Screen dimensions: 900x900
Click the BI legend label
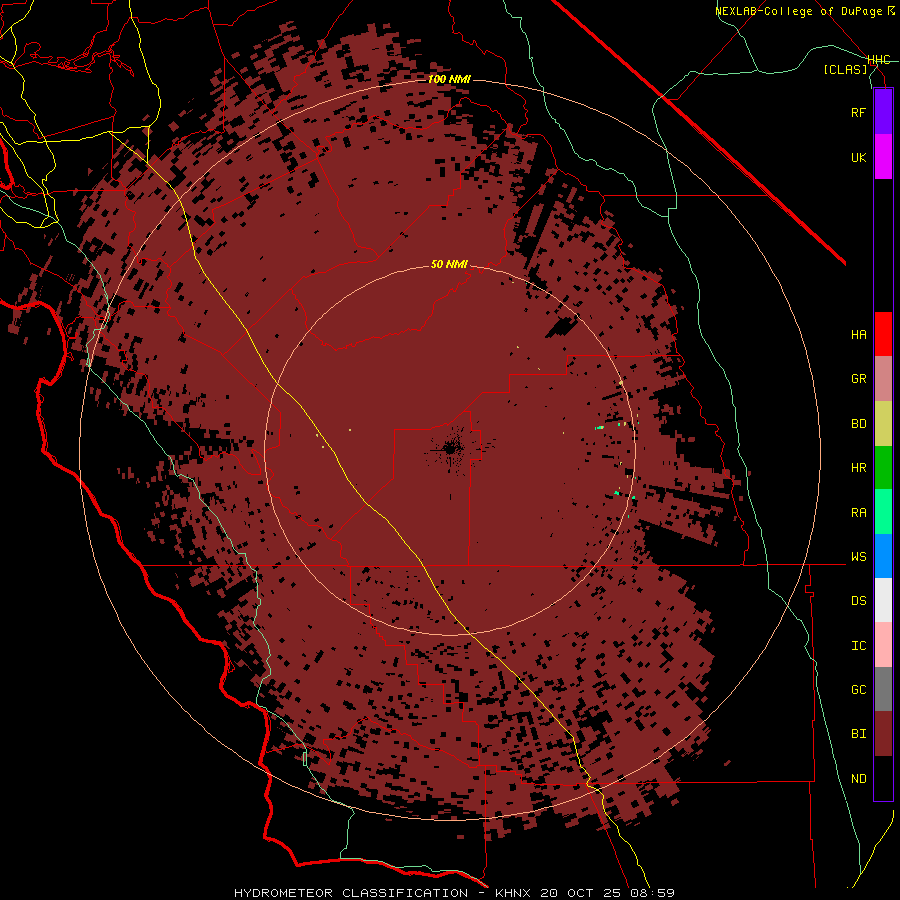coord(858,734)
